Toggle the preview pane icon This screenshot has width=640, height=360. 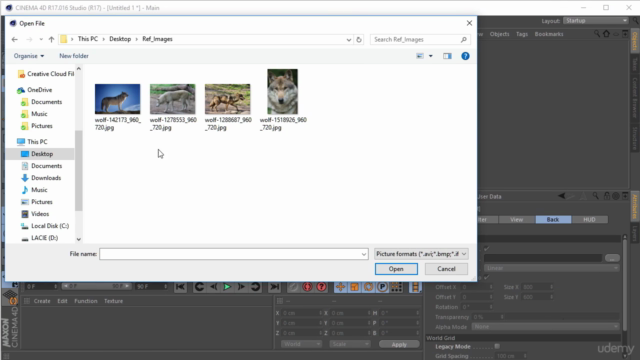click(x=447, y=56)
